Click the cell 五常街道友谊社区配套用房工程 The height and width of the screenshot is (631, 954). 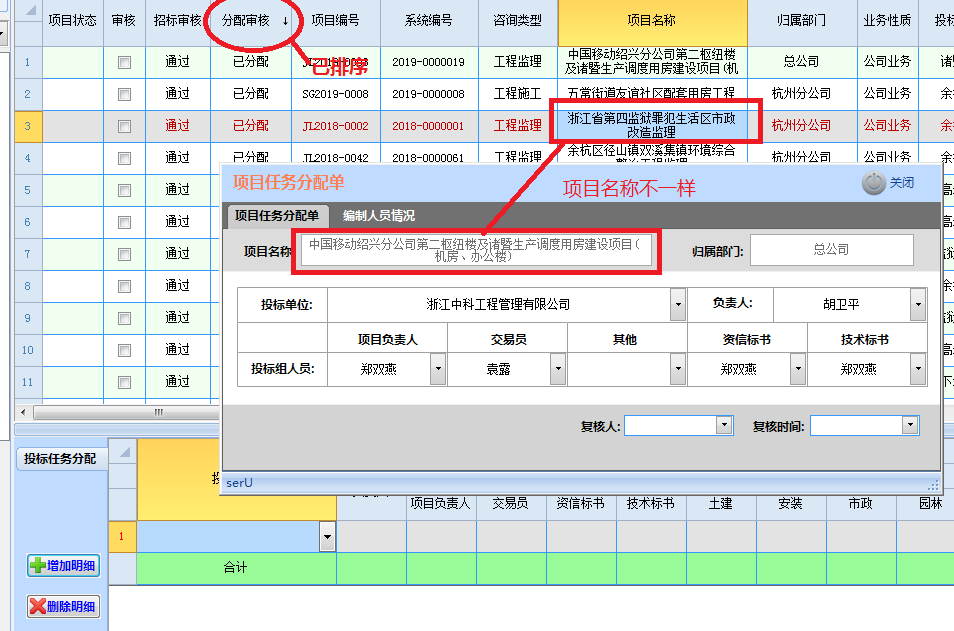(652, 94)
